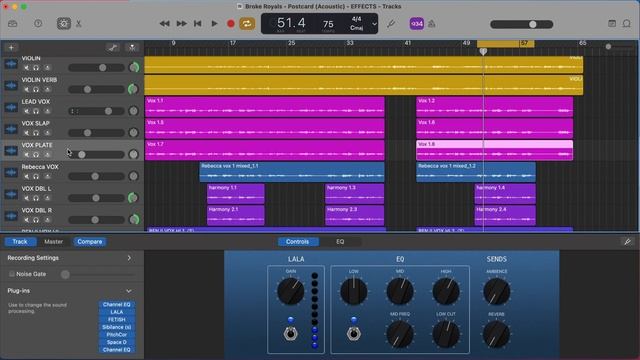Open the Note Pad icon
The height and width of the screenshot is (360, 640).
point(612,24)
